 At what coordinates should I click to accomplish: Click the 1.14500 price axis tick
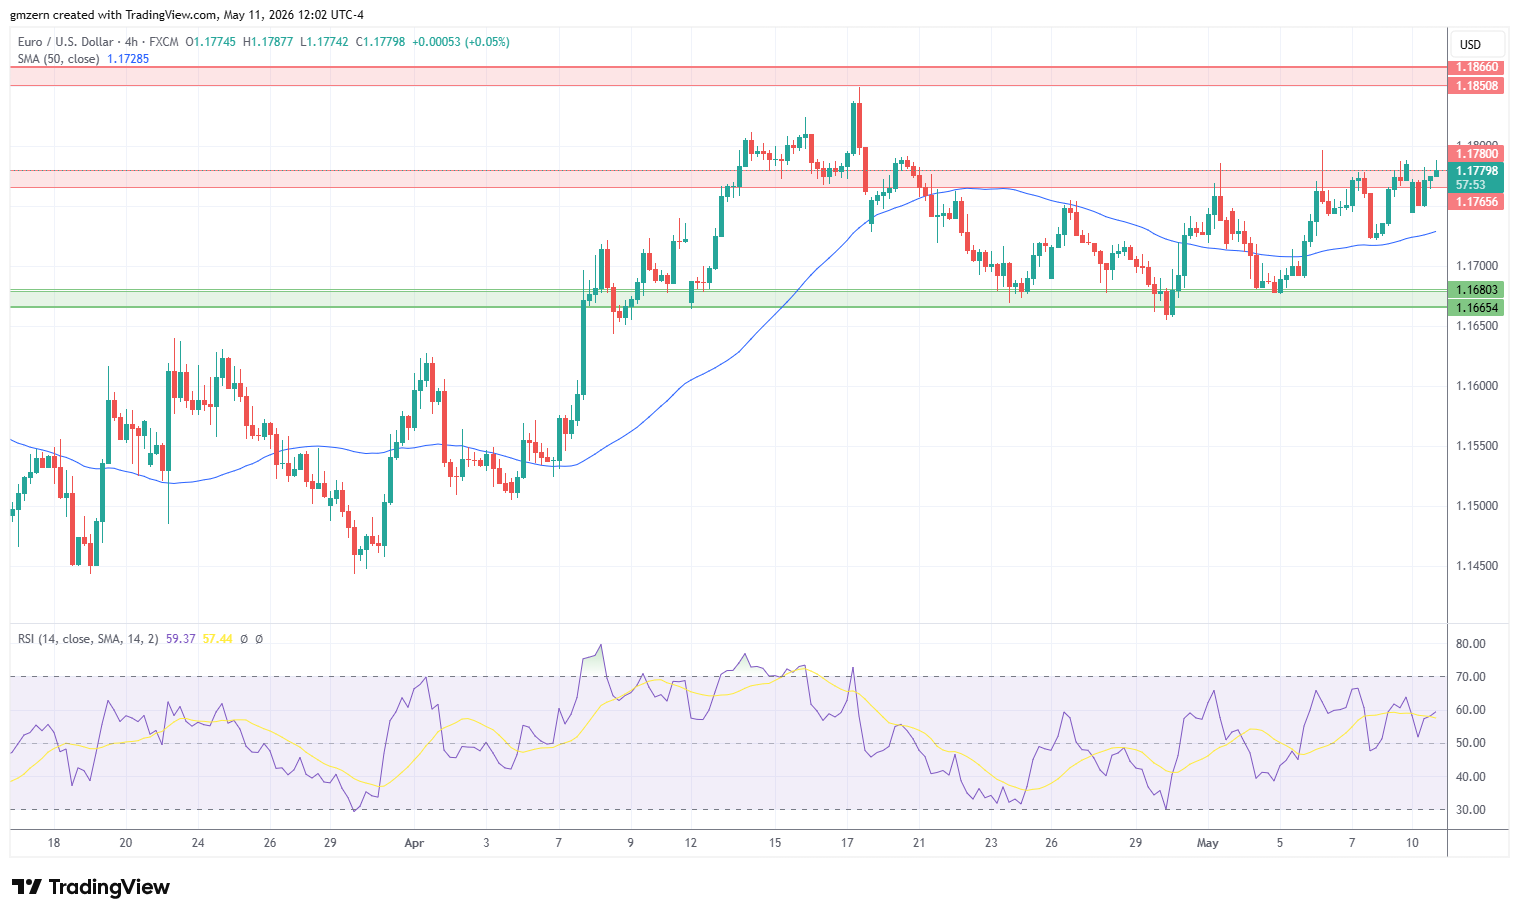point(1477,566)
